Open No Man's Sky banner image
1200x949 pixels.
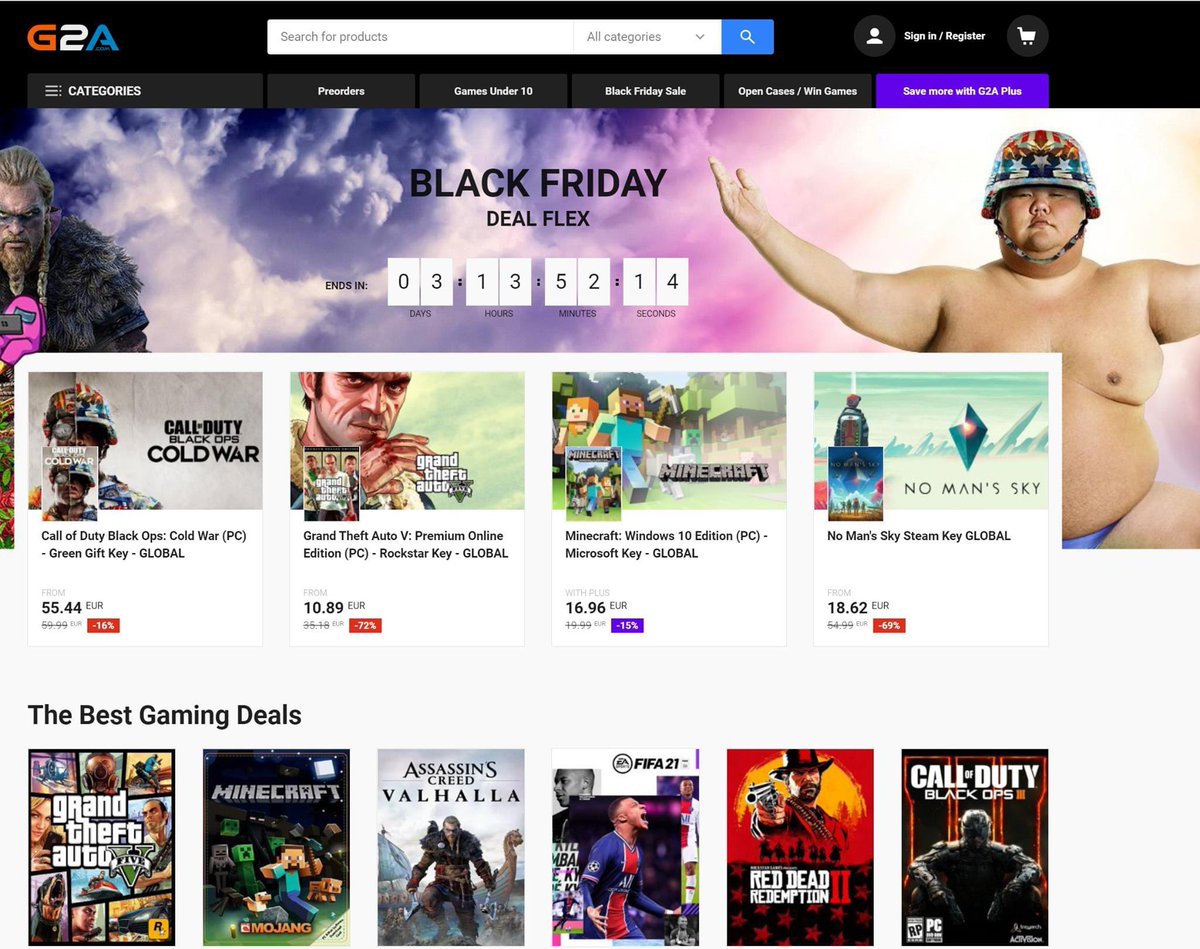931,441
